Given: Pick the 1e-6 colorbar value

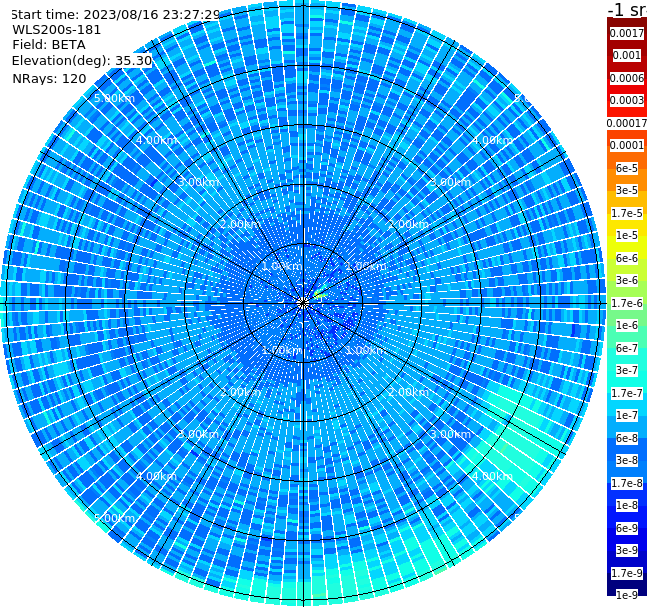Looking at the screenshot, I should (x=627, y=325).
